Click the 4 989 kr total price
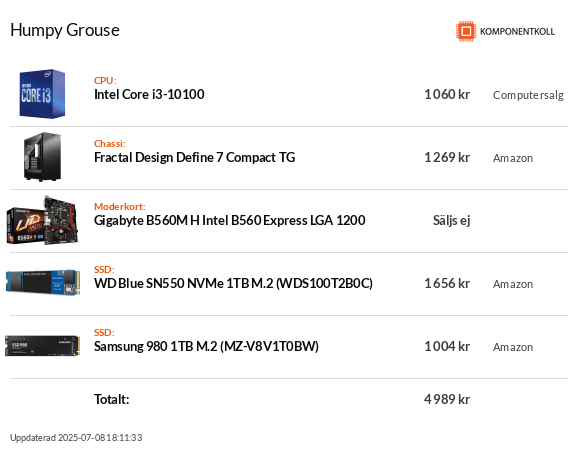Screen dimensions: 577x451 [x=447, y=399]
